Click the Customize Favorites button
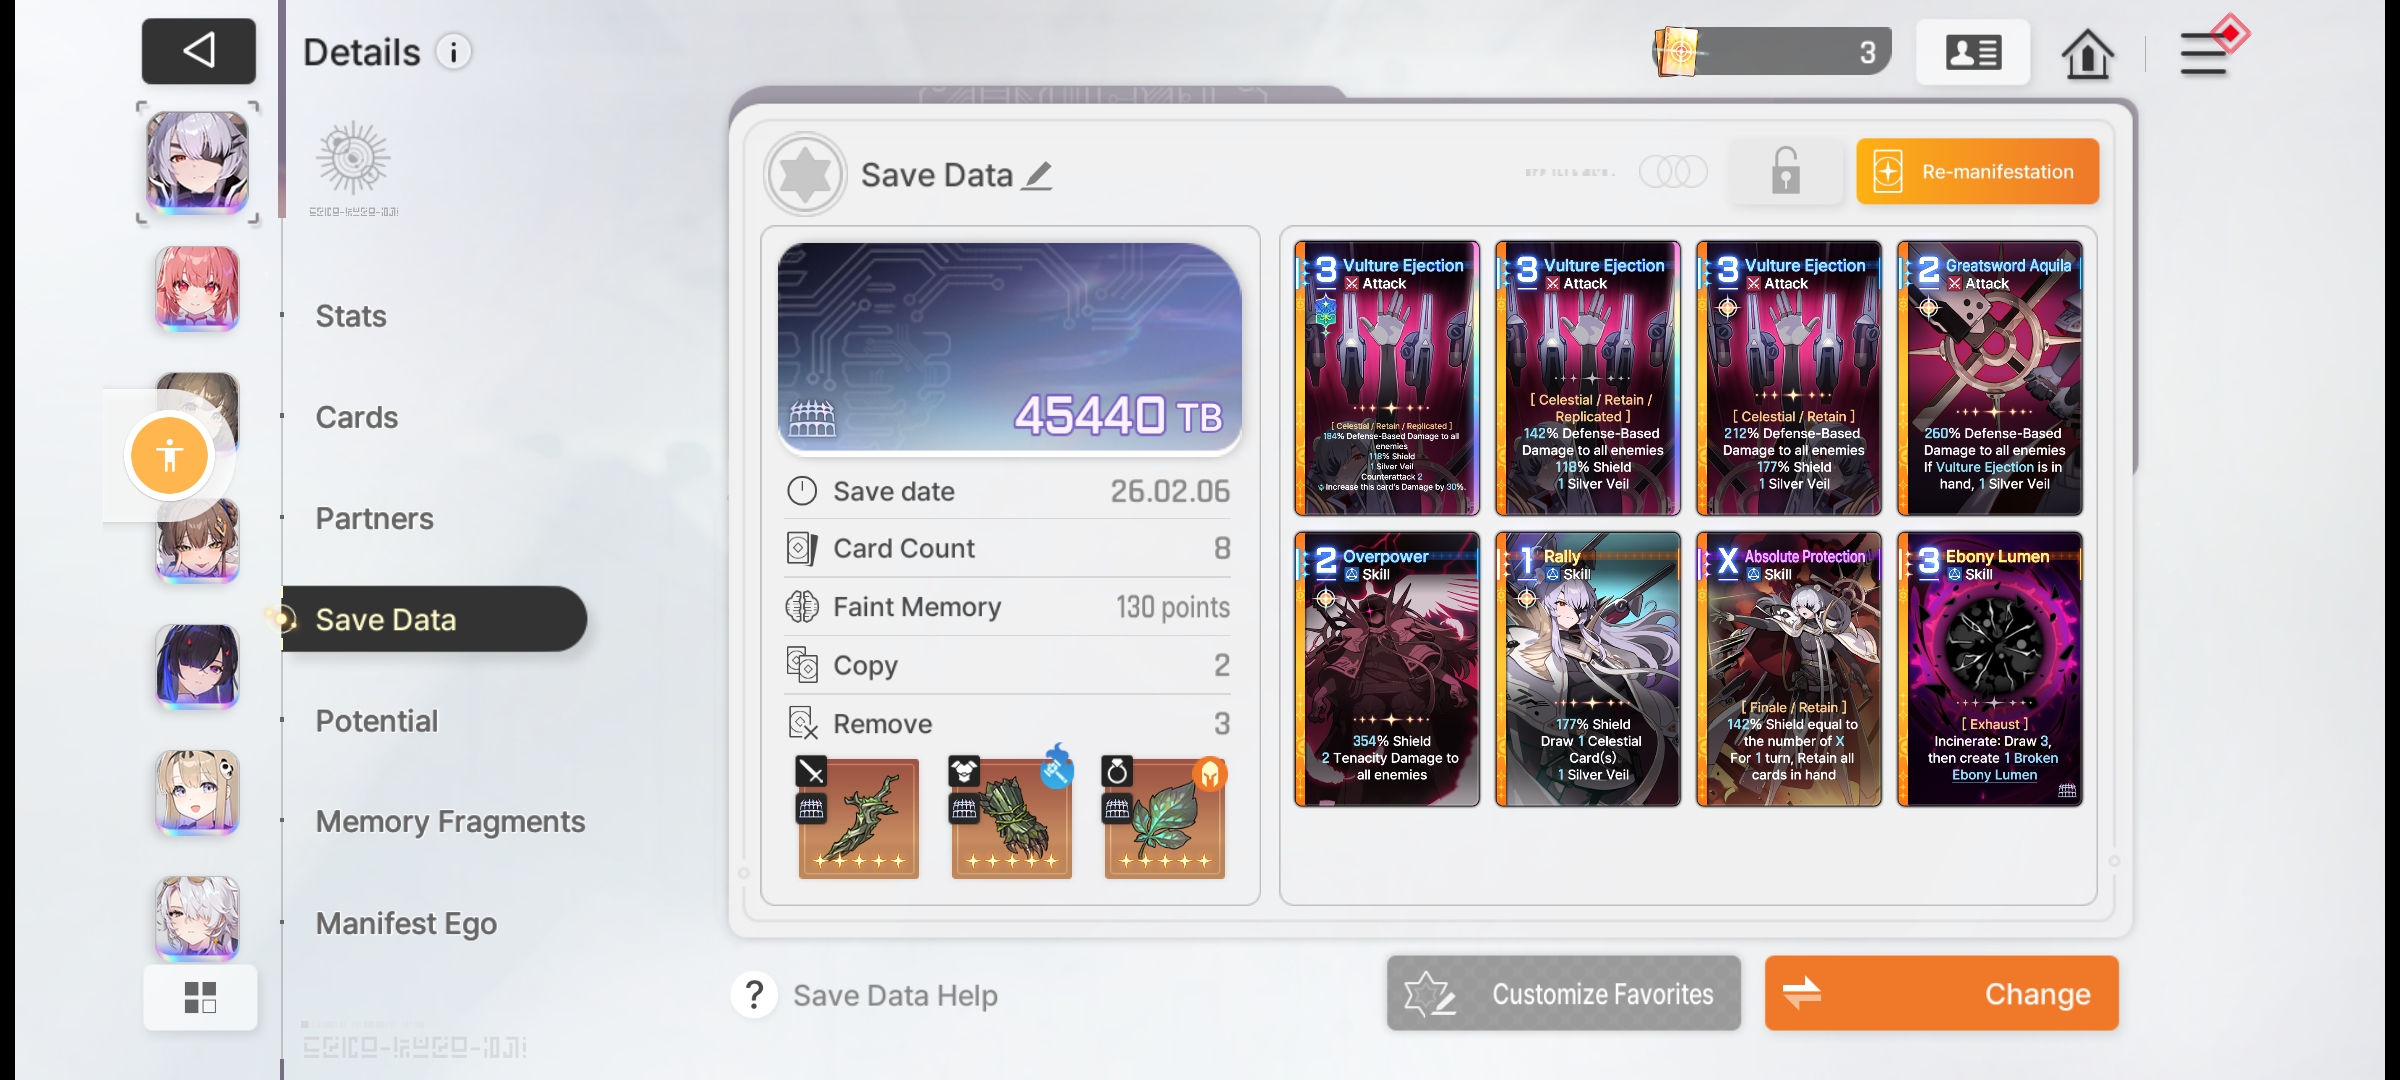Image resolution: width=2400 pixels, height=1080 pixels. click(1563, 993)
